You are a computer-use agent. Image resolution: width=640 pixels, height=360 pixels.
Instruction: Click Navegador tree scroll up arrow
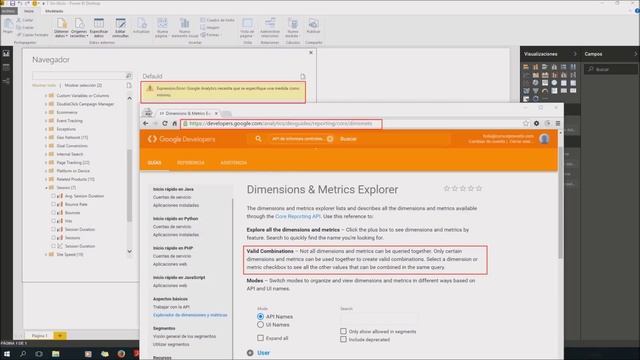[x=129, y=98]
